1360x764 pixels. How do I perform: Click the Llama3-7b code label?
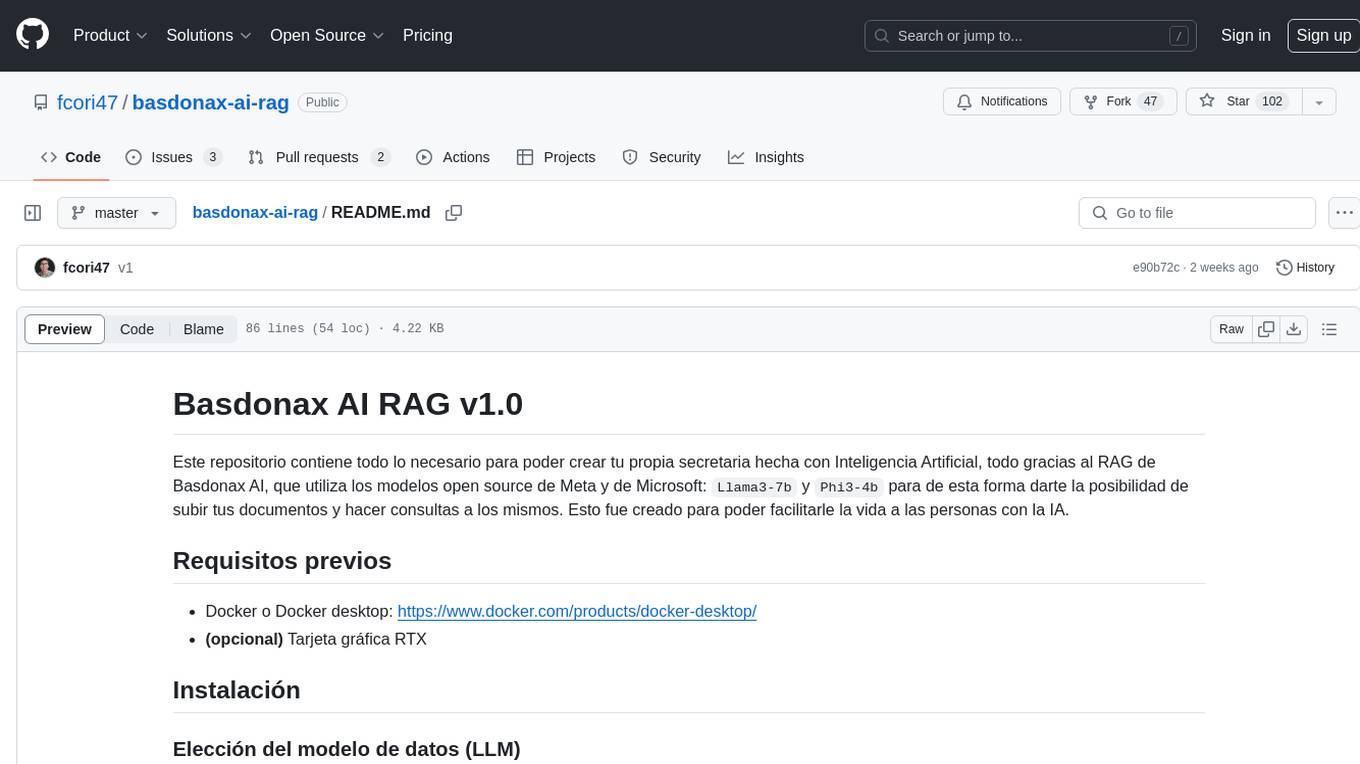click(x=754, y=487)
